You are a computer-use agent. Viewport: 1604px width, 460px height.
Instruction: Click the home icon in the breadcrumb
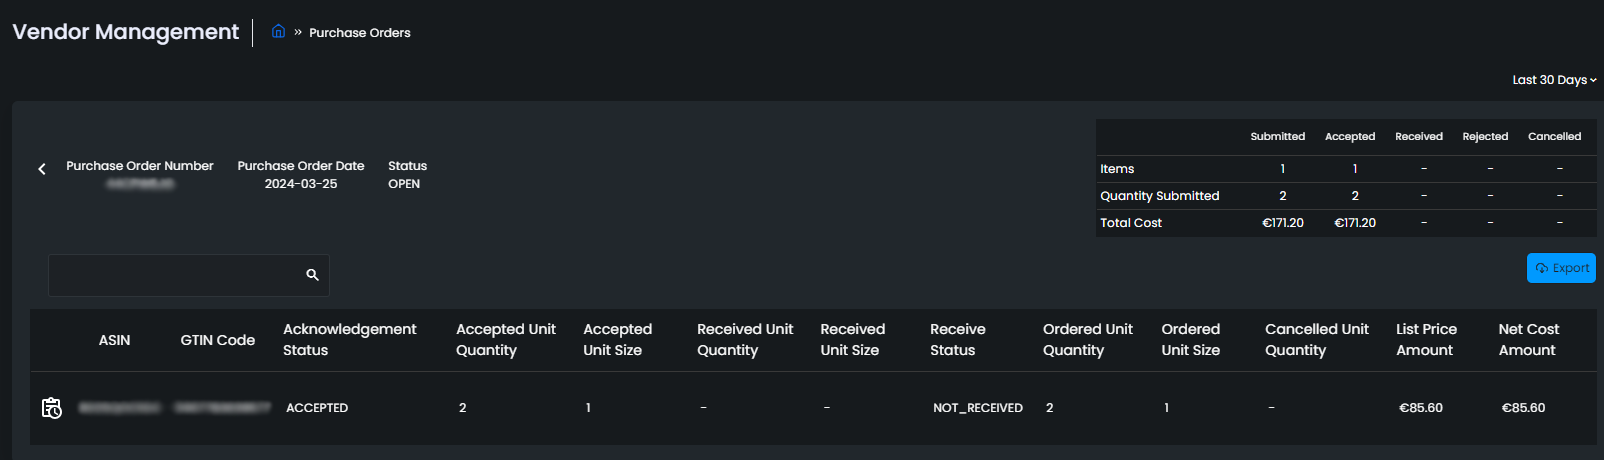coord(278,32)
